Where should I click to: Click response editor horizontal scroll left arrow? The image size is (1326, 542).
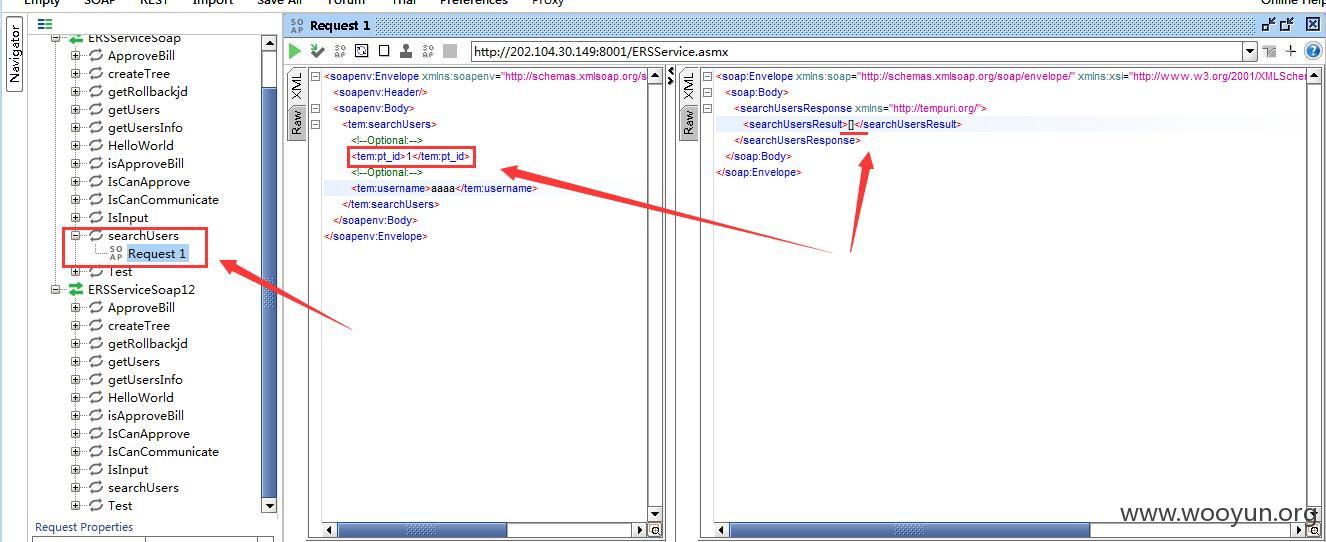pos(720,530)
